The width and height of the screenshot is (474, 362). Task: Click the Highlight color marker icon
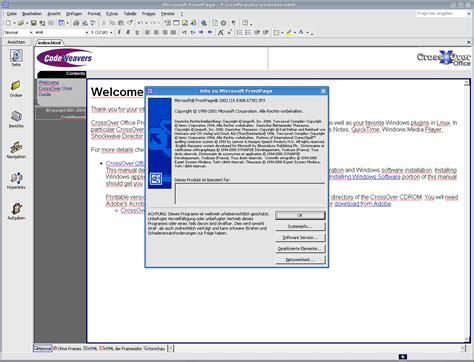coord(289,32)
